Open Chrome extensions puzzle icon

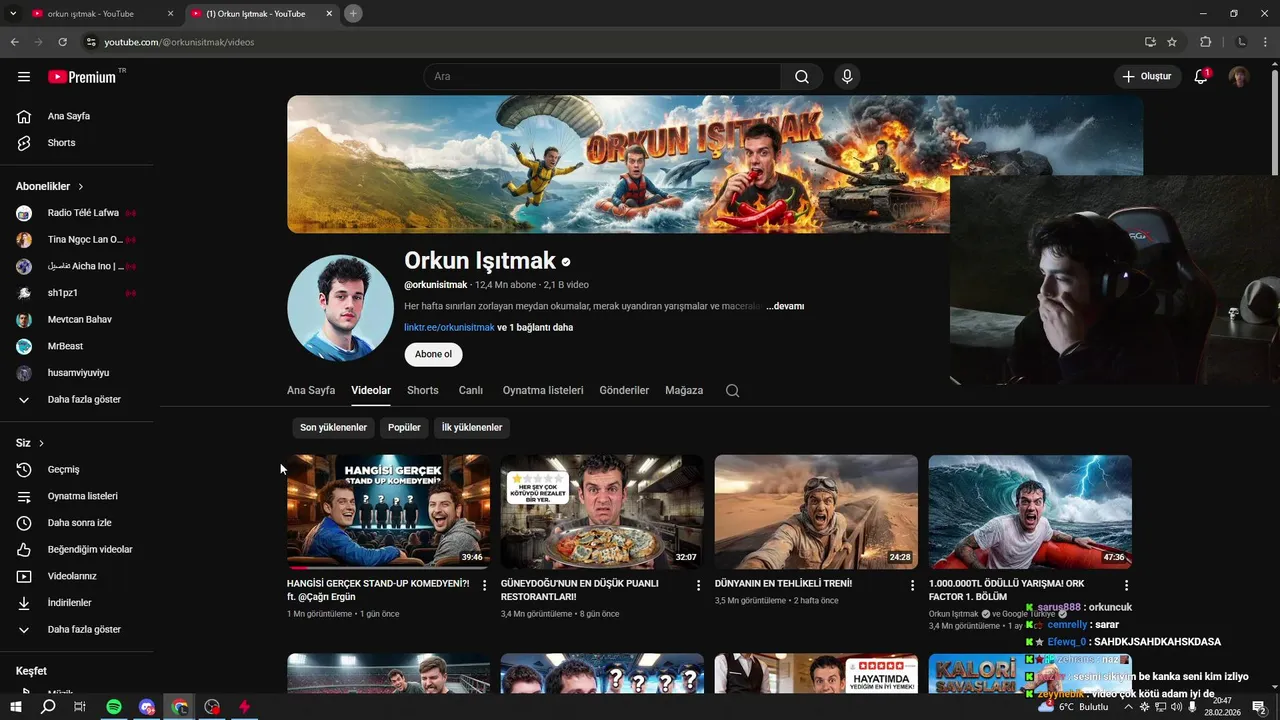tap(1205, 42)
